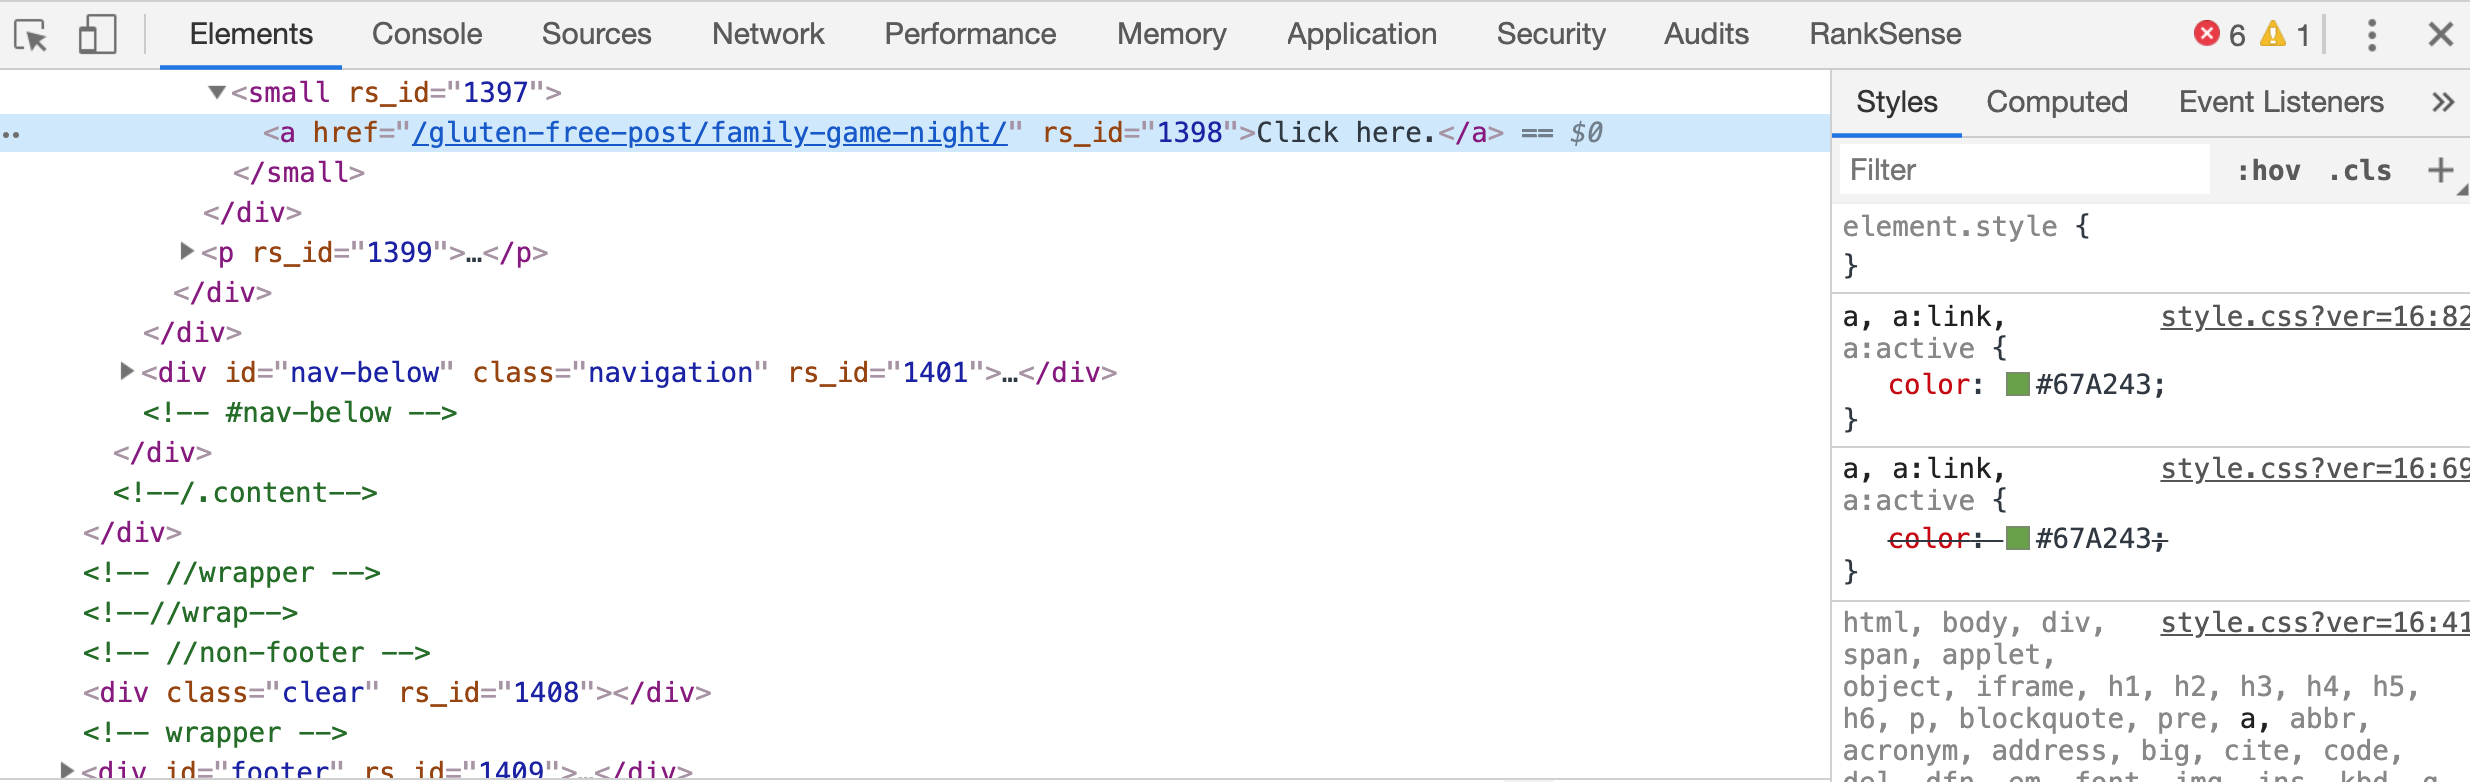Click the red error count icon
The width and height of the screenshot is (2470, 782).
click(2206, 34)
